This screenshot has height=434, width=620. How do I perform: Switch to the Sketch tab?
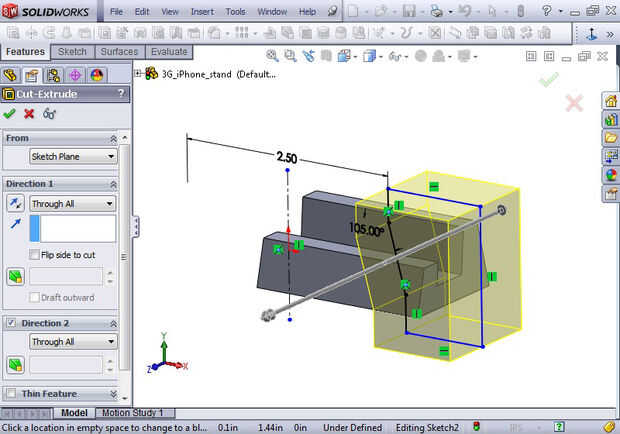point(72,52)
